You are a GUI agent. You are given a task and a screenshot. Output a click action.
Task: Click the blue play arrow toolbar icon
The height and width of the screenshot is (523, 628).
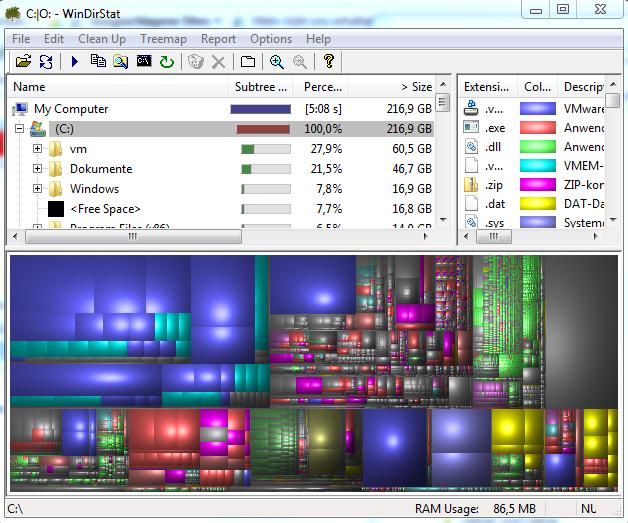pos(74,62)
